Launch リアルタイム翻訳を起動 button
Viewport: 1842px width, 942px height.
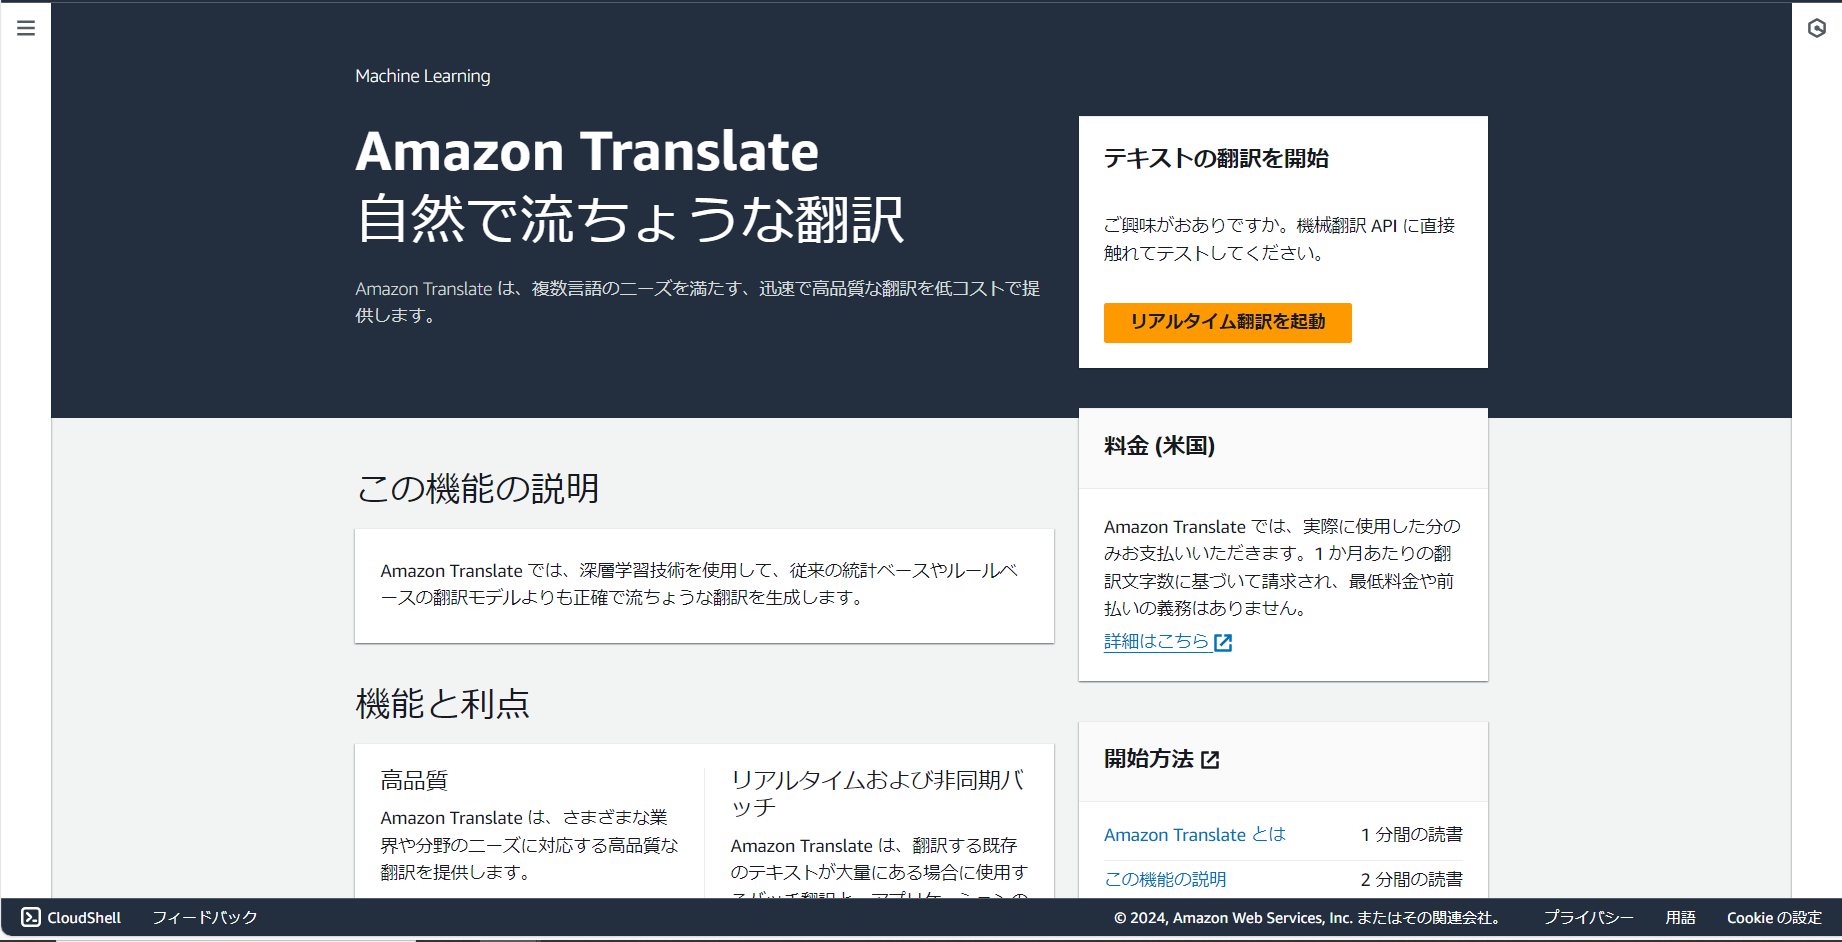(1227, 322)
